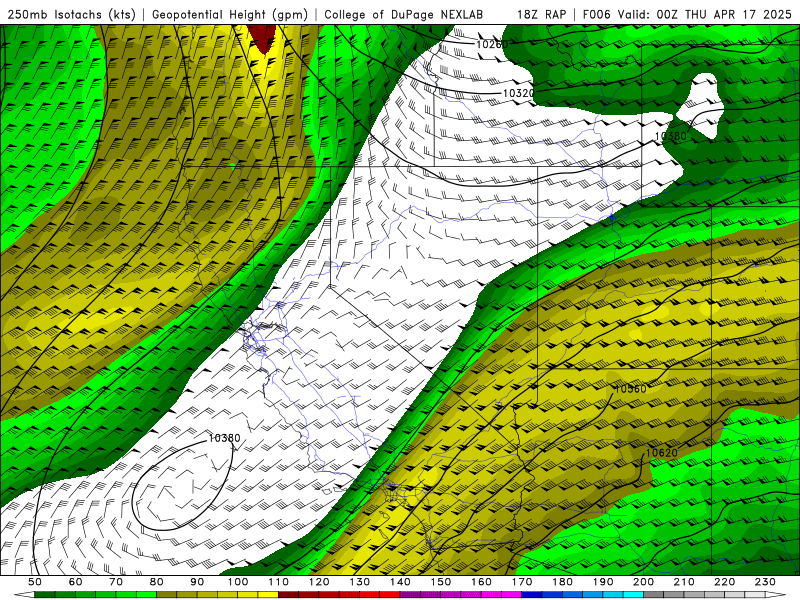Click the bright yellow swatch below the 100 label
The image size is (800, 600).
pos(247,595)
